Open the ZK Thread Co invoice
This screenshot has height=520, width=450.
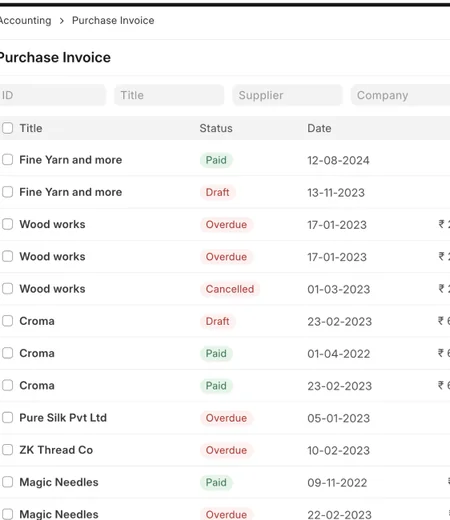(x=56, y=450)
